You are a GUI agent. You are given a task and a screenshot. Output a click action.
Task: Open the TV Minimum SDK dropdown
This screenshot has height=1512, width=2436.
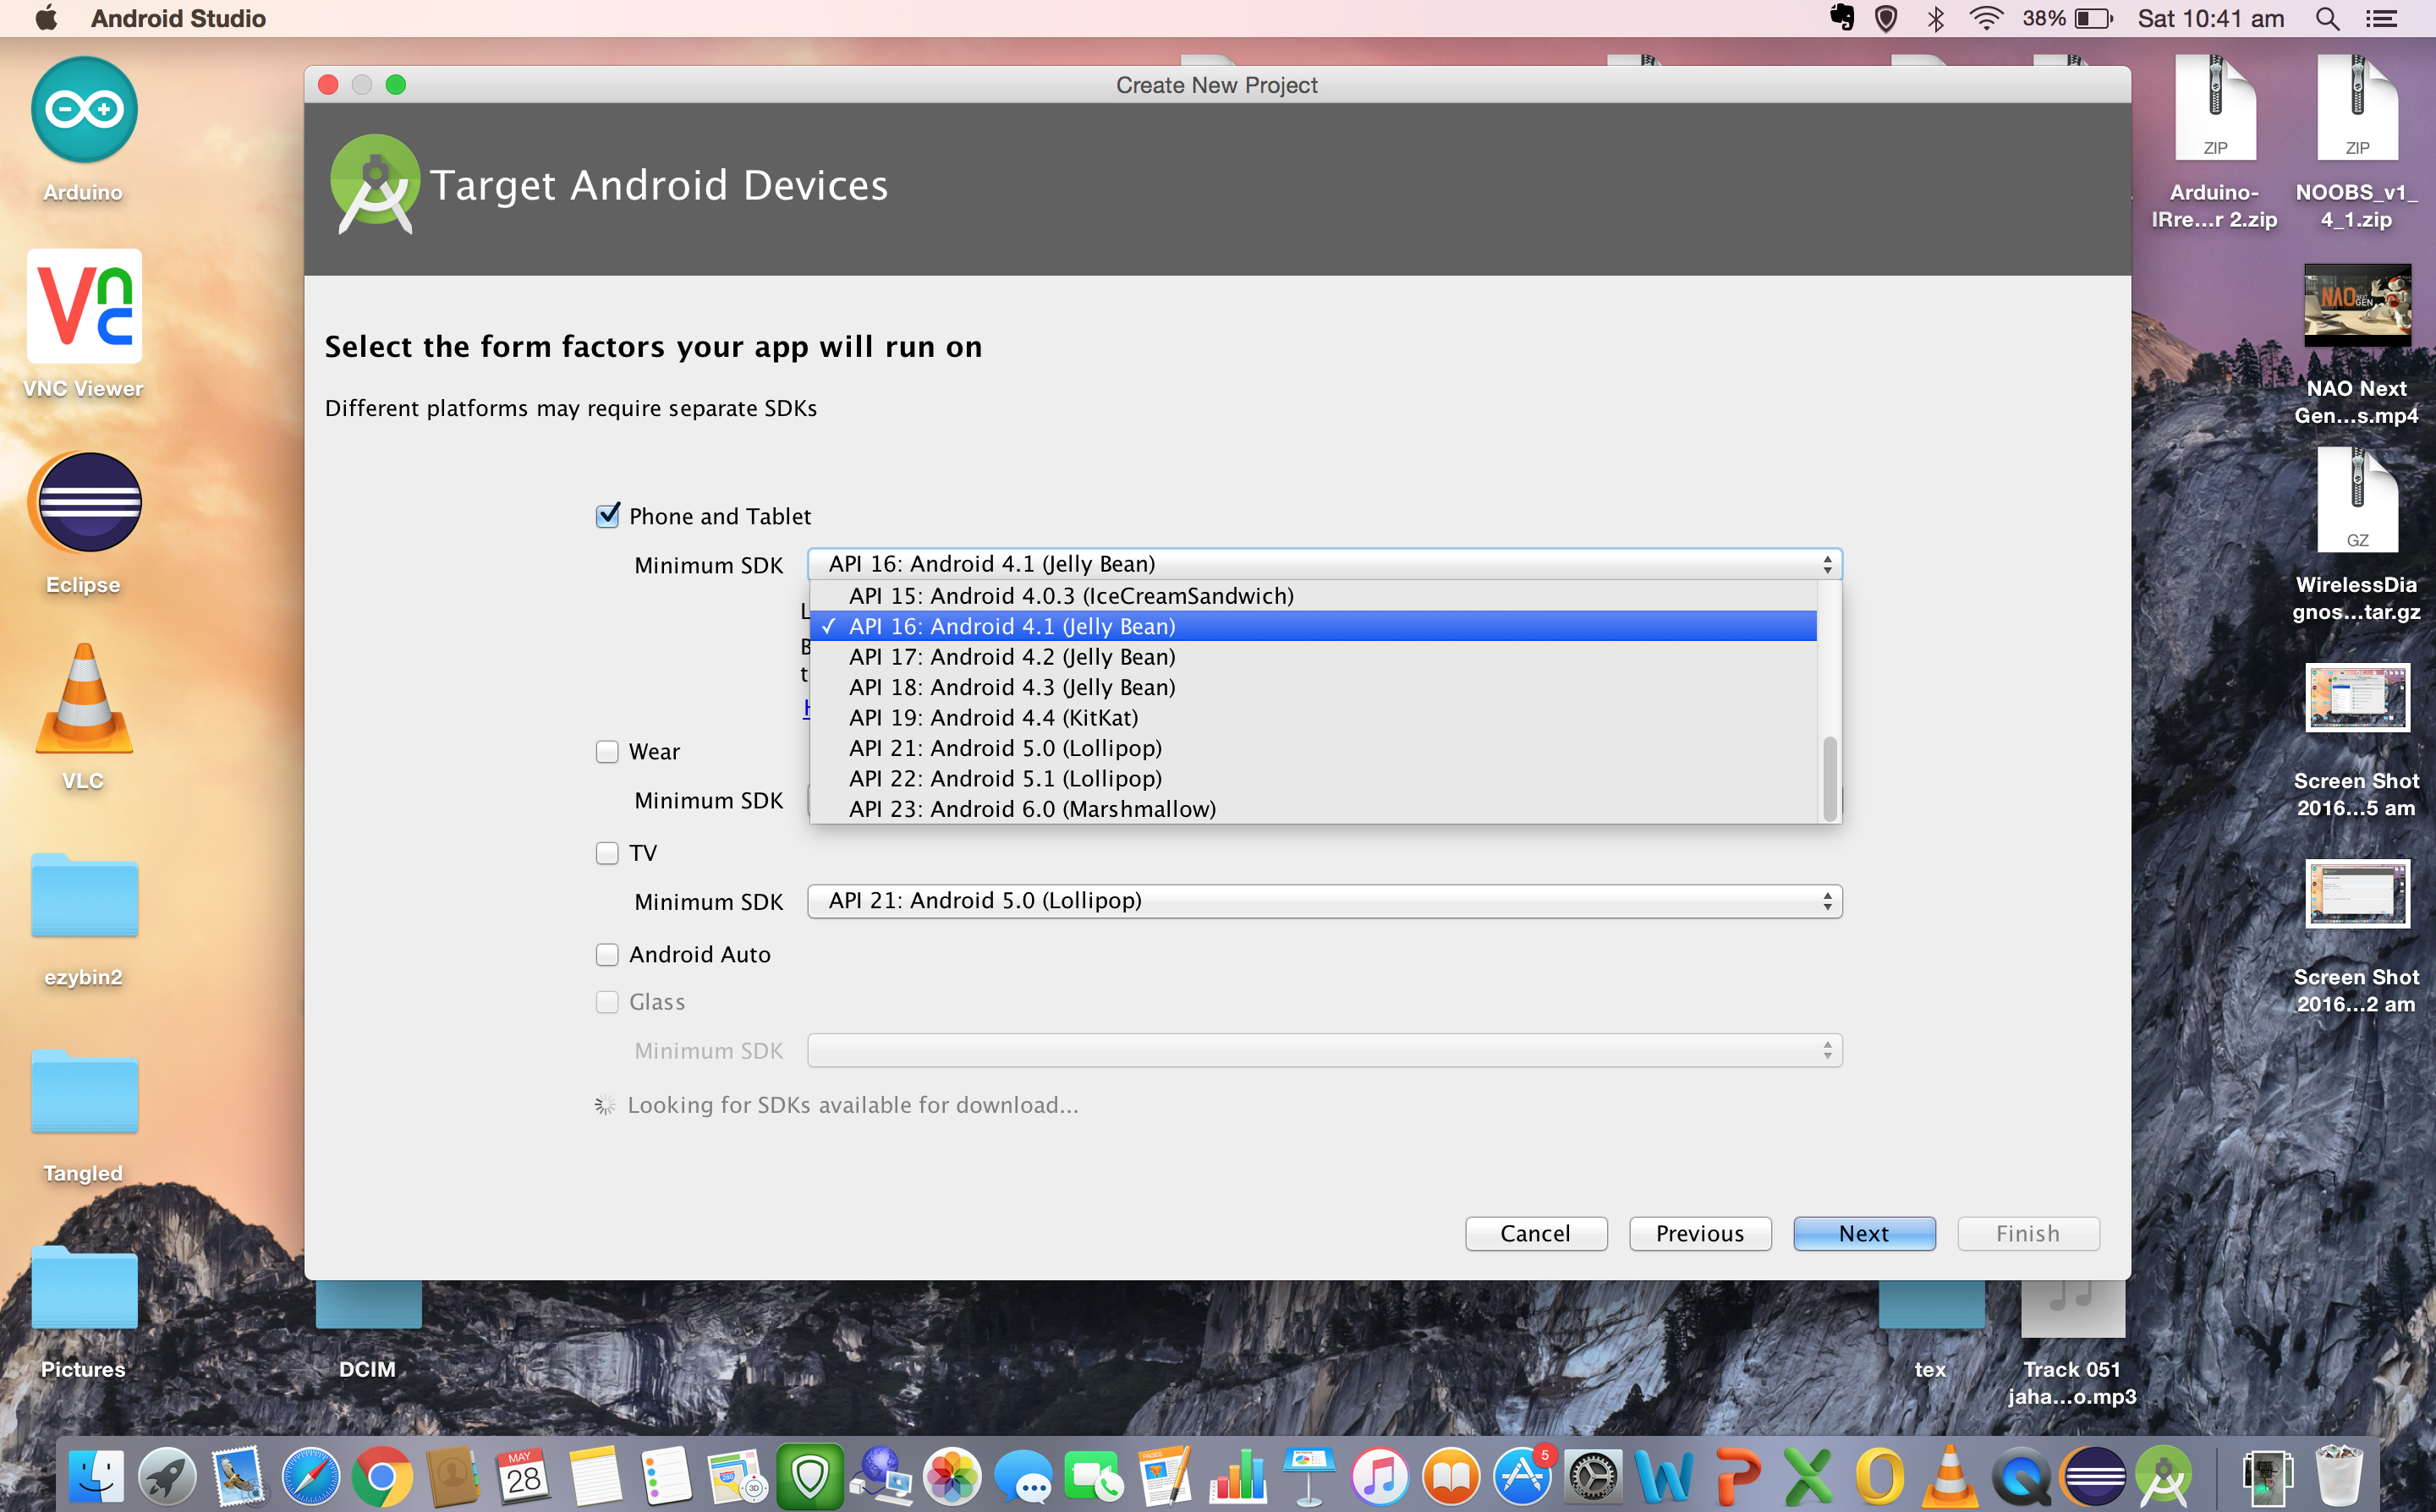pyautogui.click(x=1324, y=901)
